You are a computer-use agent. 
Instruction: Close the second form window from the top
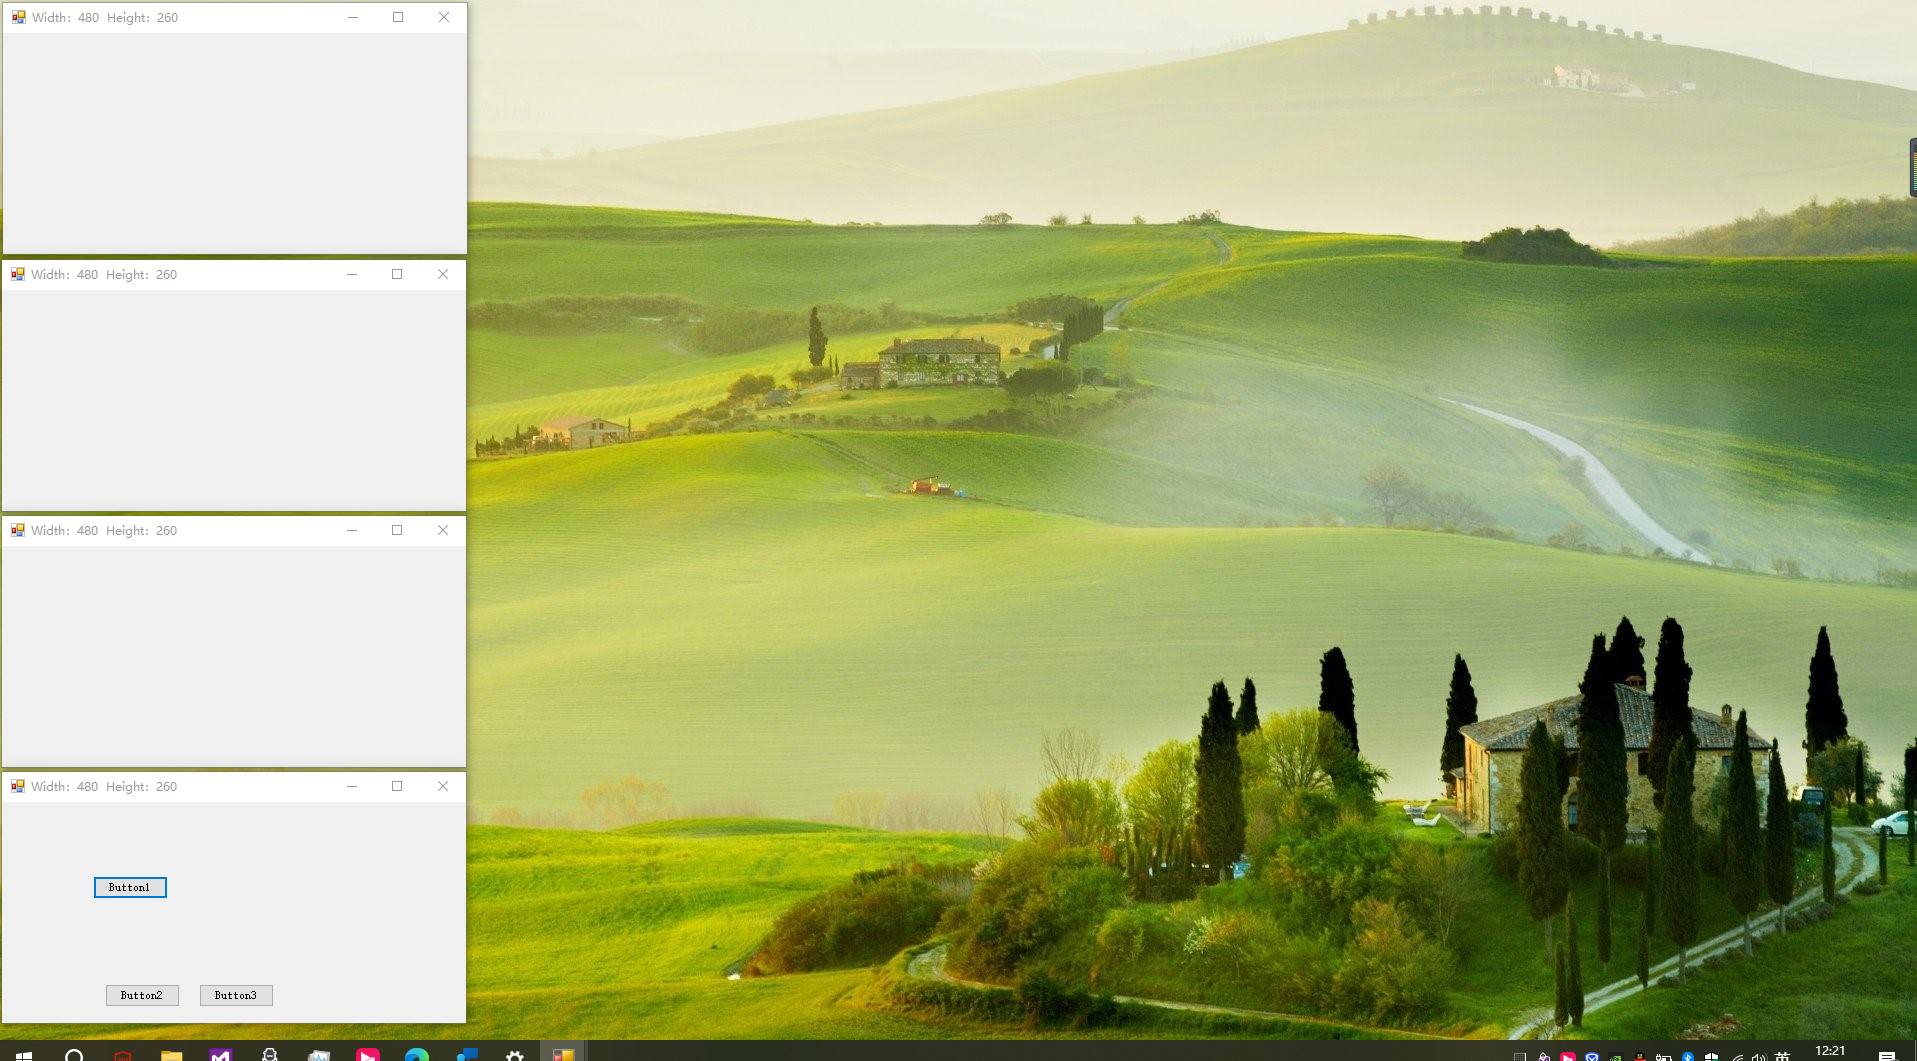[443, 275]
